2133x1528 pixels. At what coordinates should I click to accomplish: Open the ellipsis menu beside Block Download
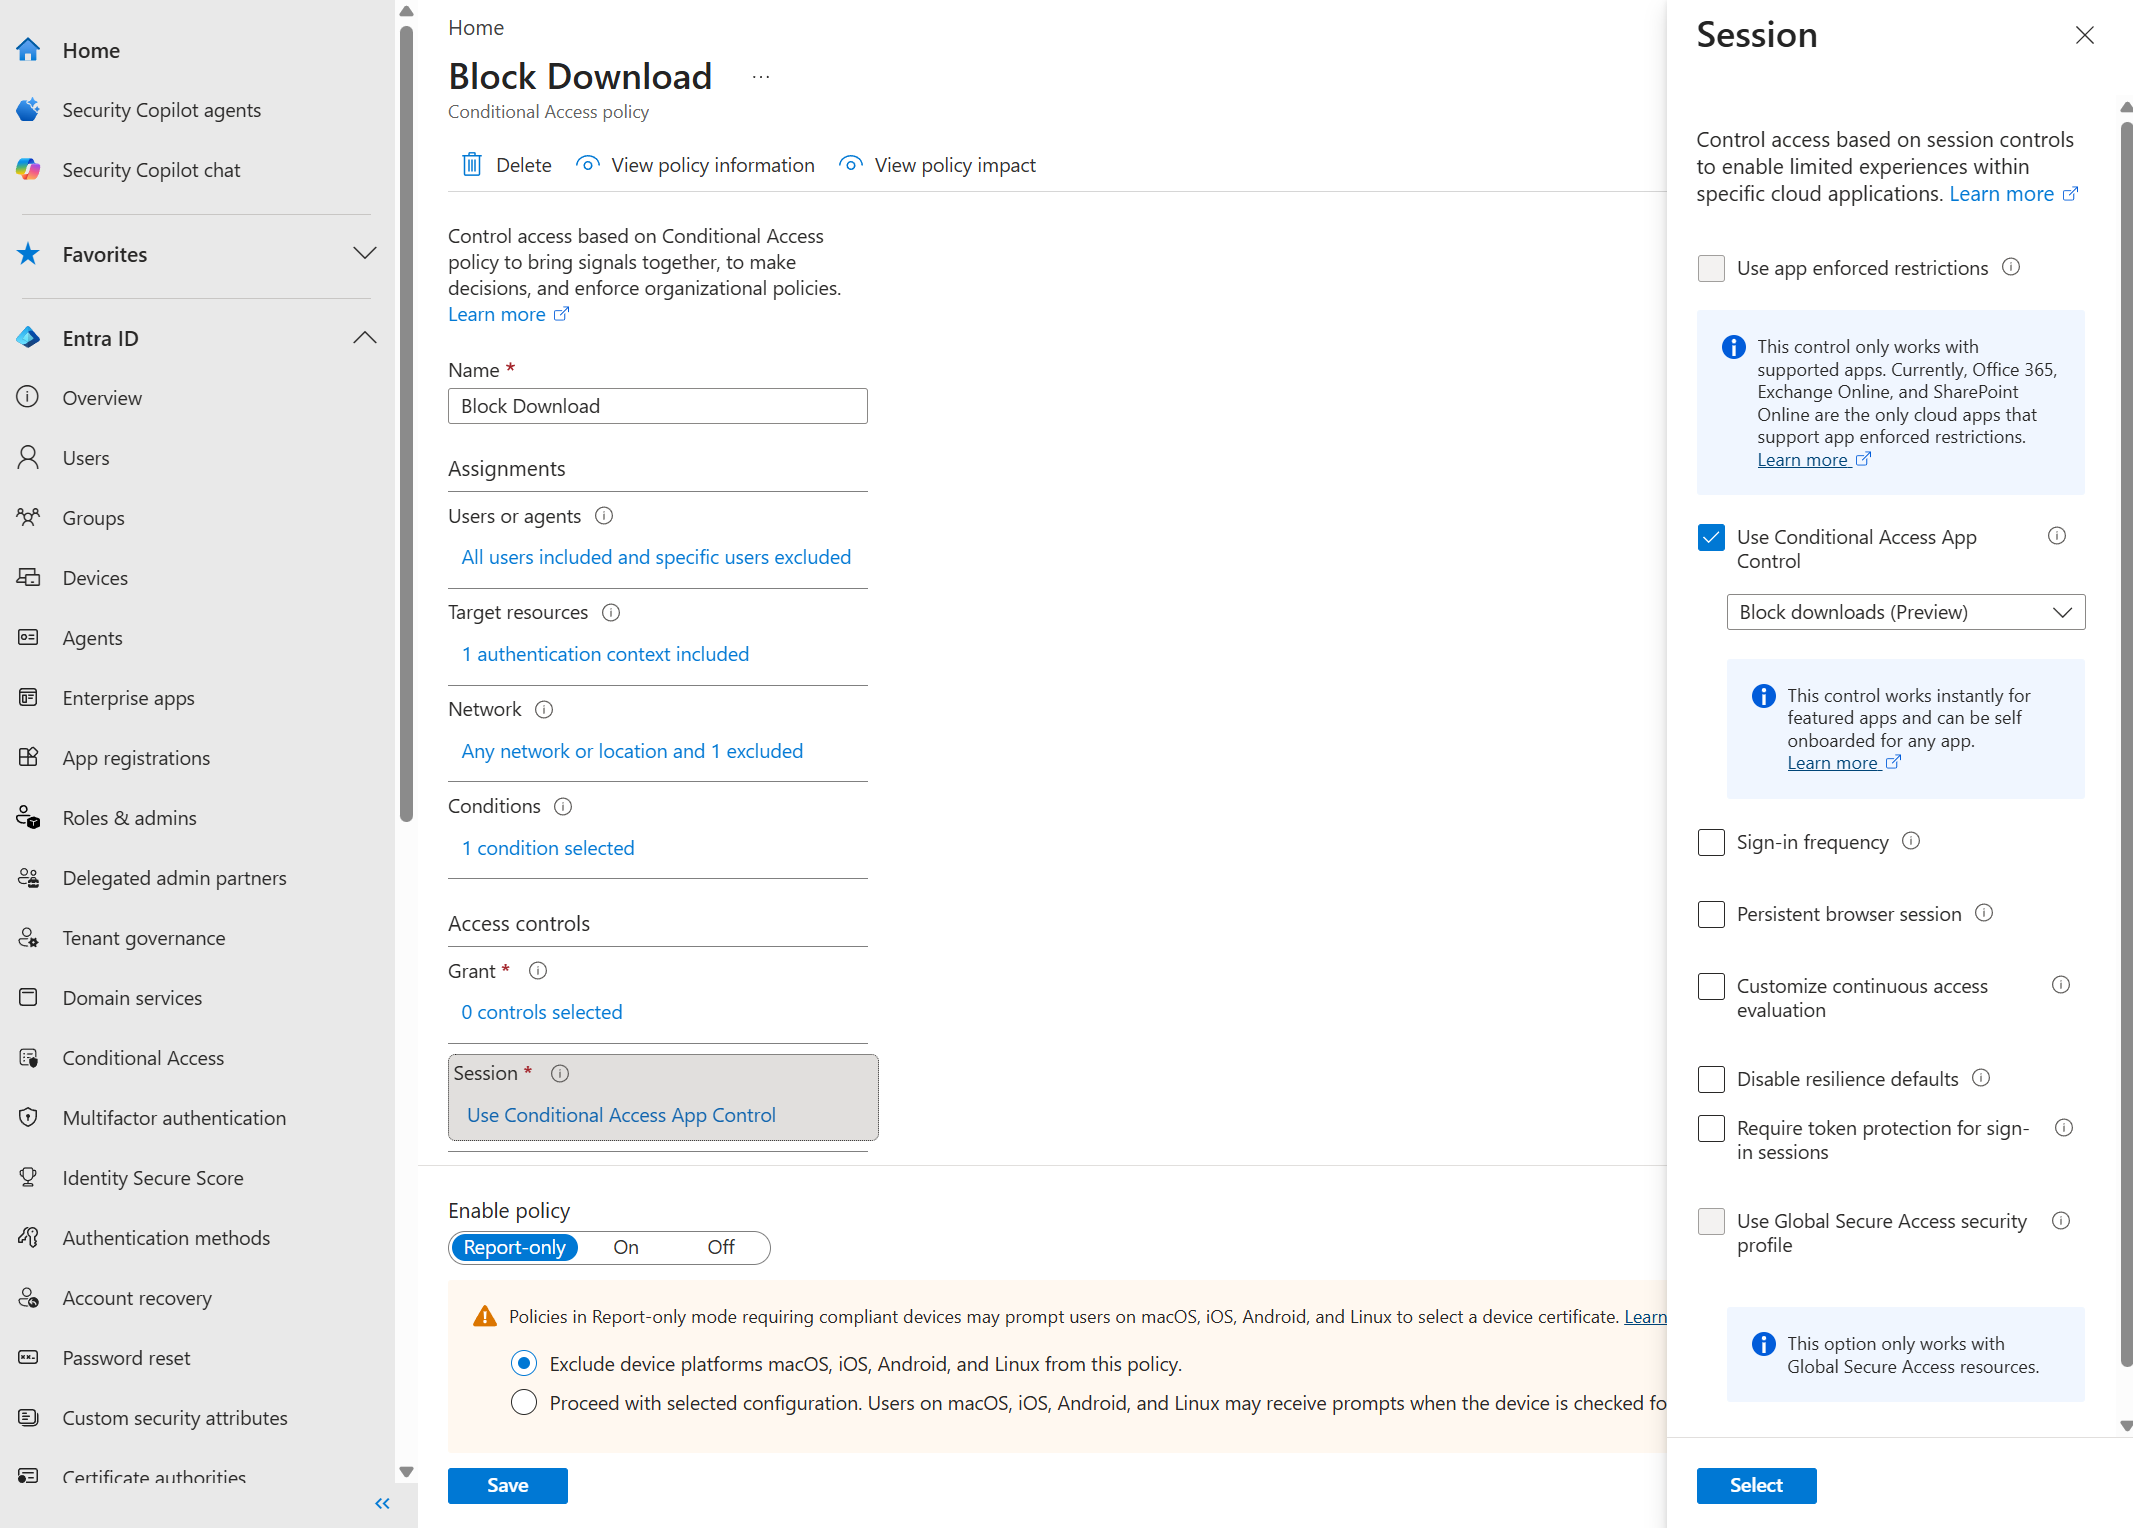tap(761, 77)
